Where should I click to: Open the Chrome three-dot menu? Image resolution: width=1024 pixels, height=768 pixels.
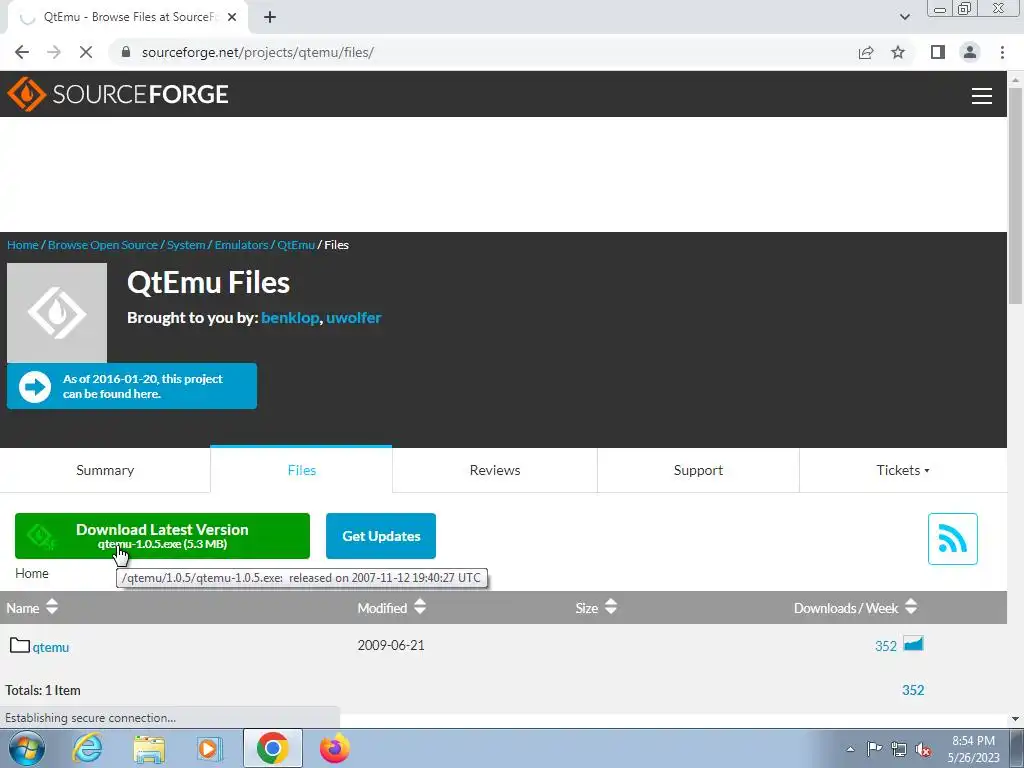(1002, 52)
